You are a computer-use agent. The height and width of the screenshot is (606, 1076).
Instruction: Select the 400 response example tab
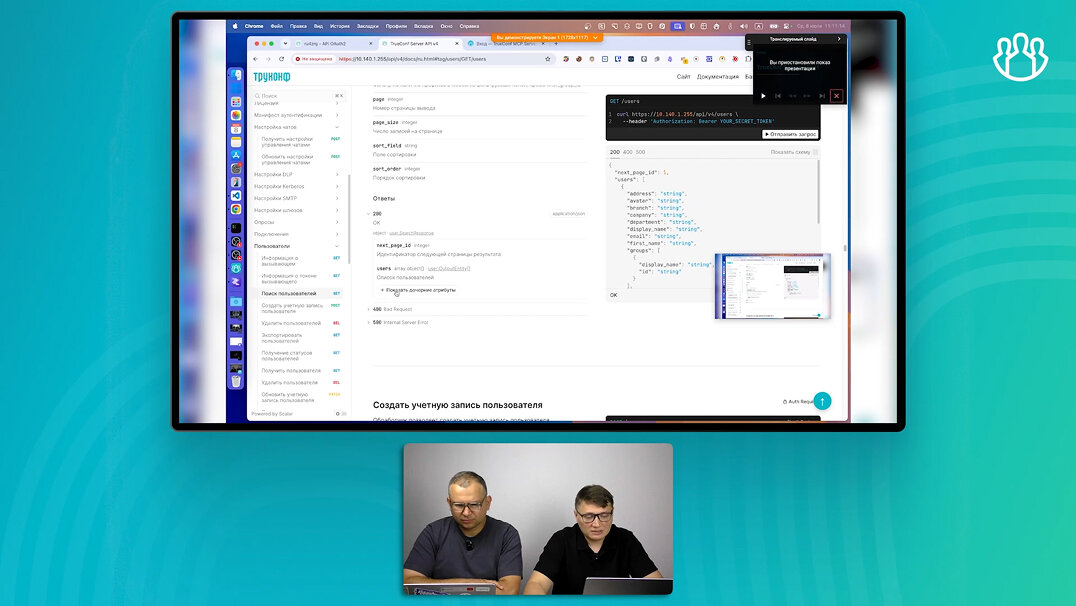627,152
